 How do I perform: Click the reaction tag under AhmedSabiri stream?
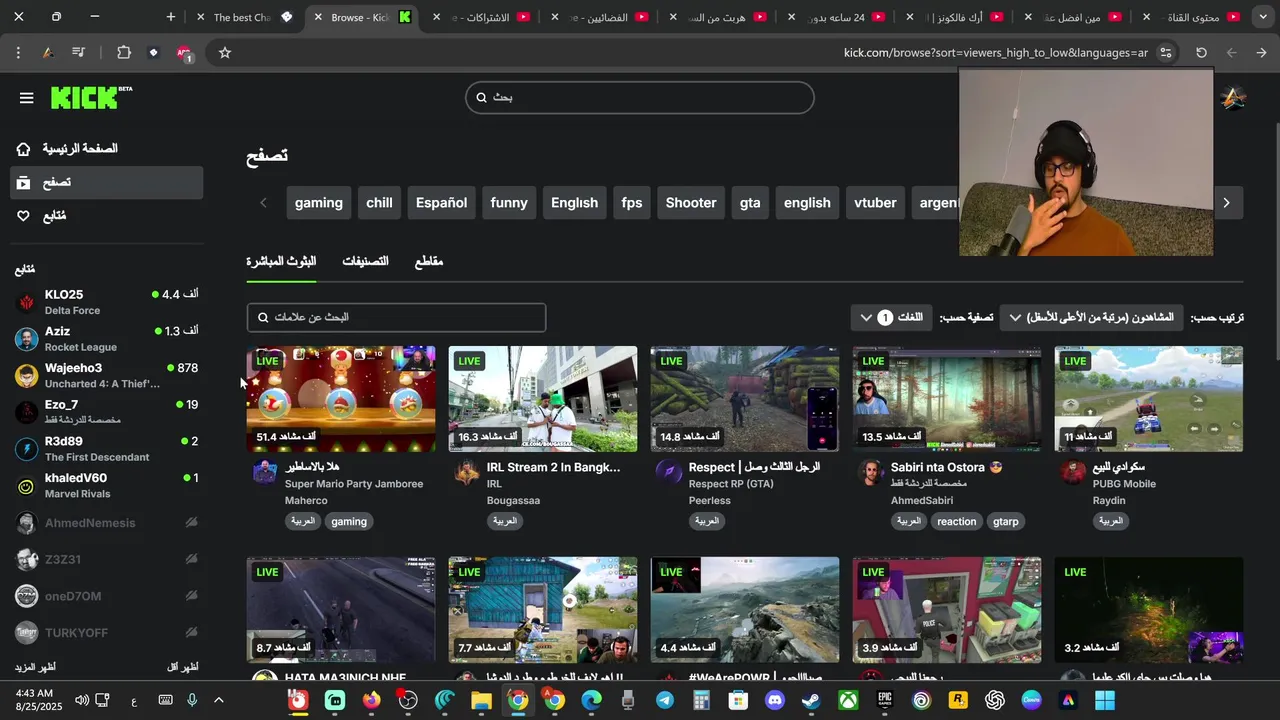click(x=956, y=521)
